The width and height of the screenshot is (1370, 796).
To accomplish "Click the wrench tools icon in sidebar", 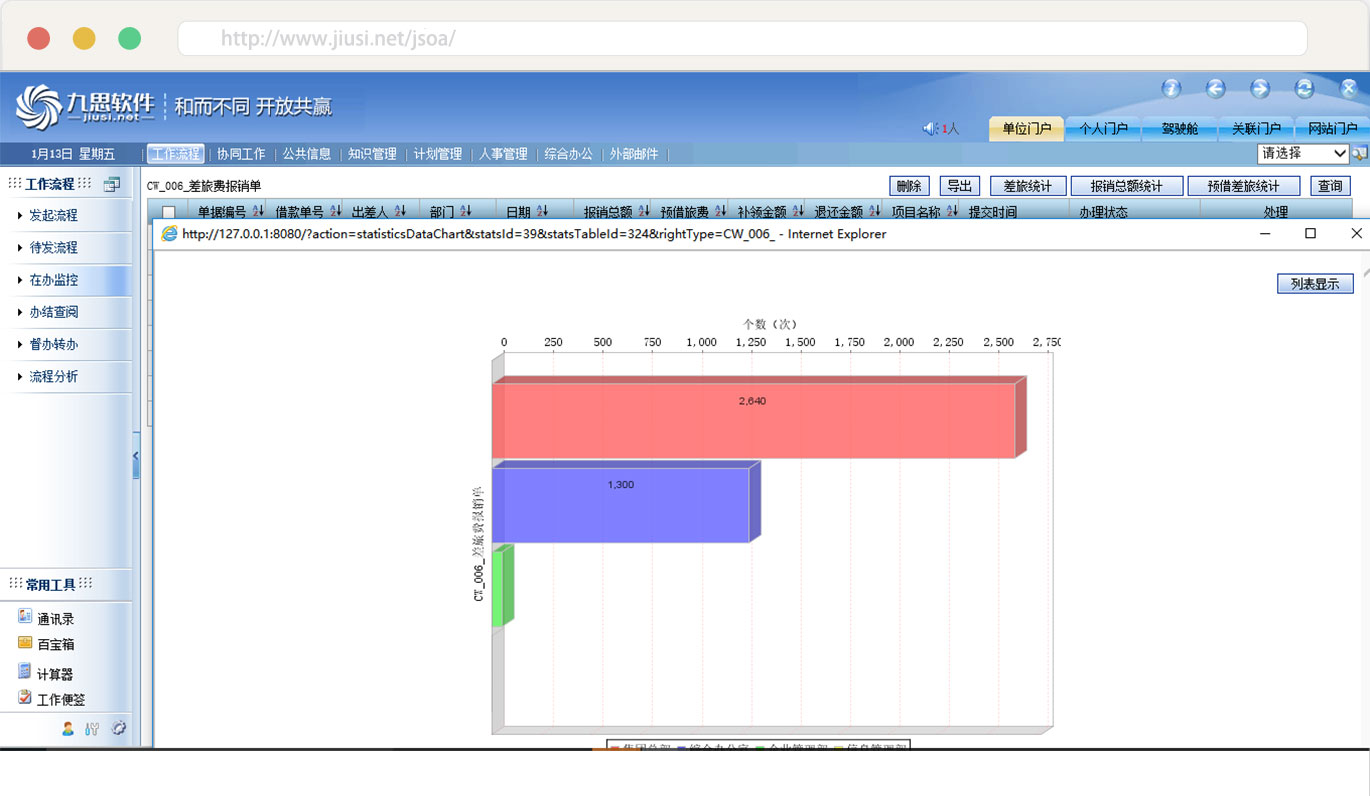I will point(92,729).
